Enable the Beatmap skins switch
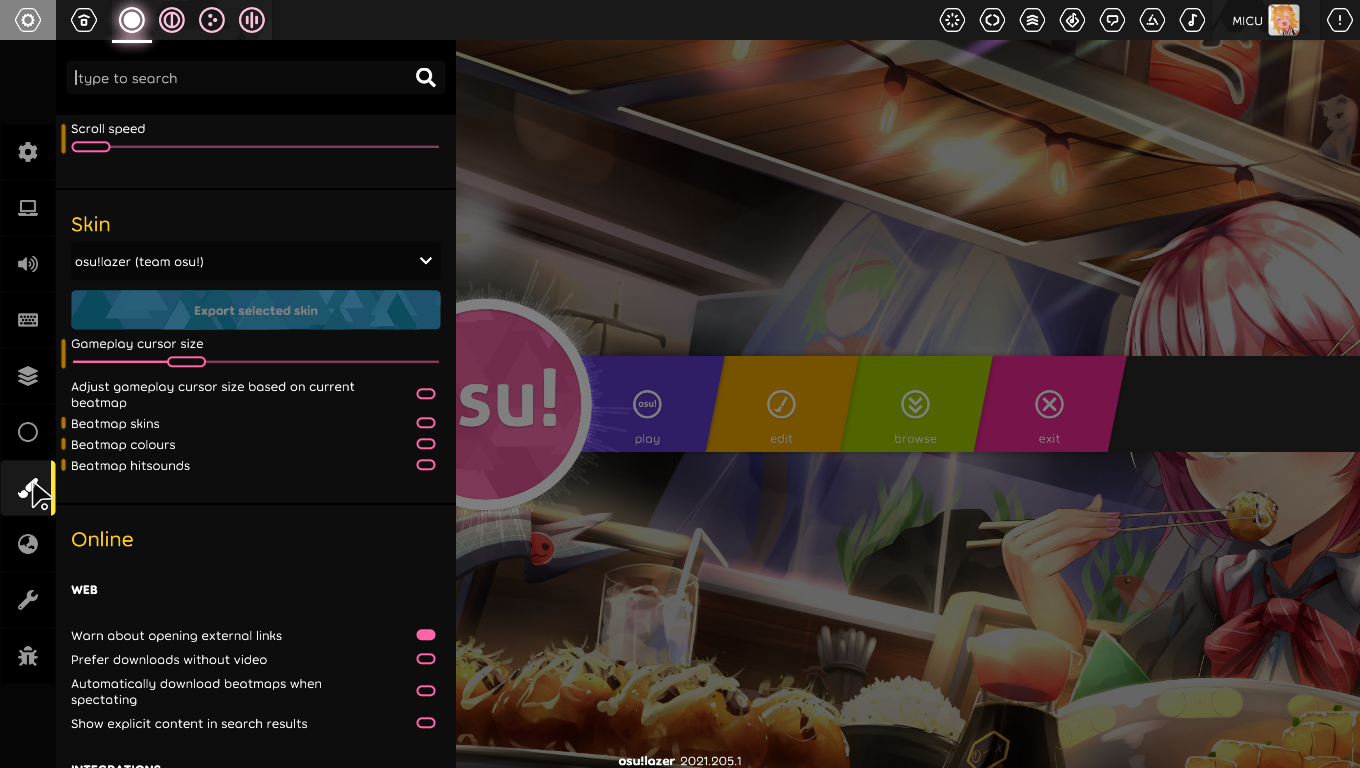1360x768 pixels. [426, 423]
